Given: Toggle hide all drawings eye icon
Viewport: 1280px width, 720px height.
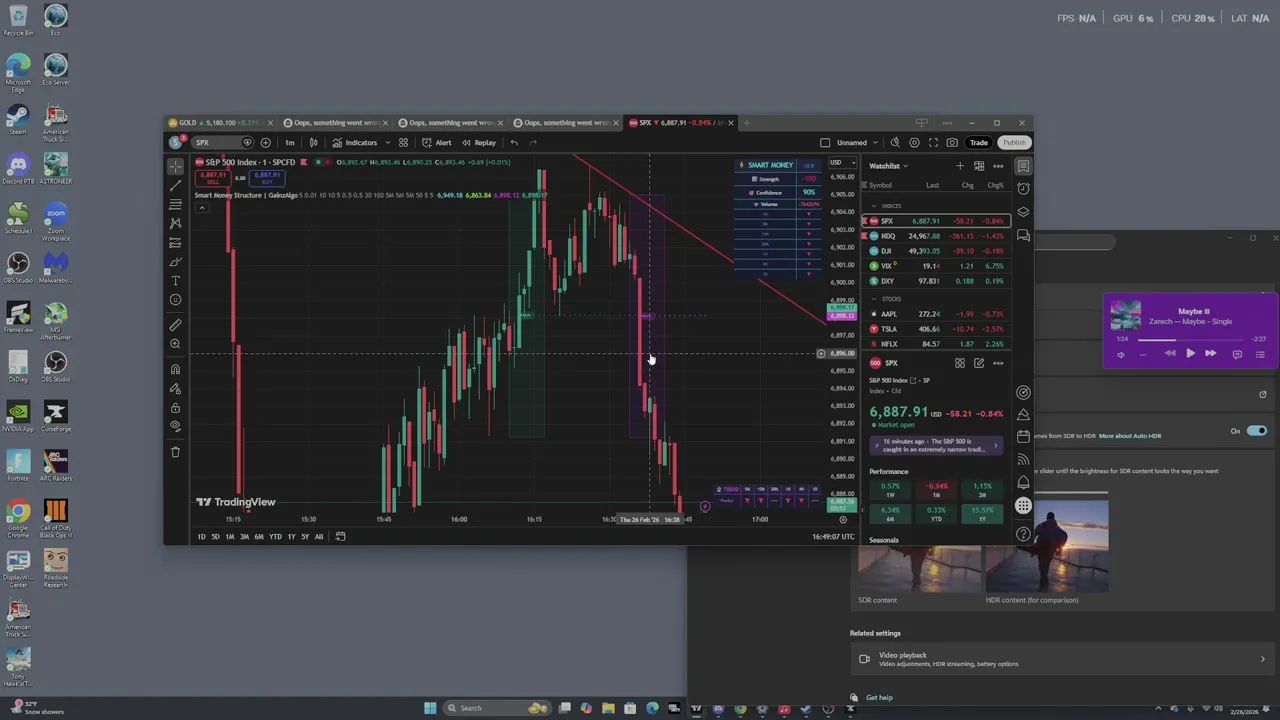Looking at the screenshot, I should [176, 426].
